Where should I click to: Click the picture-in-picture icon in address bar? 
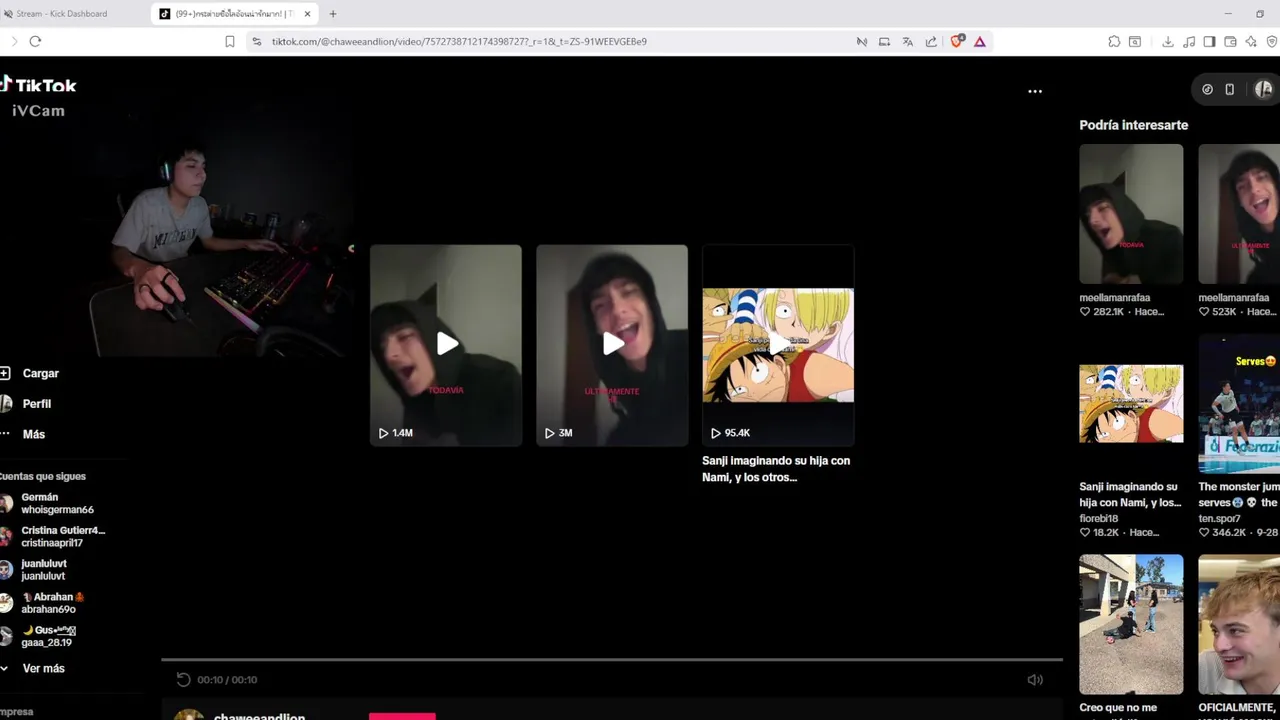point(884,41)
